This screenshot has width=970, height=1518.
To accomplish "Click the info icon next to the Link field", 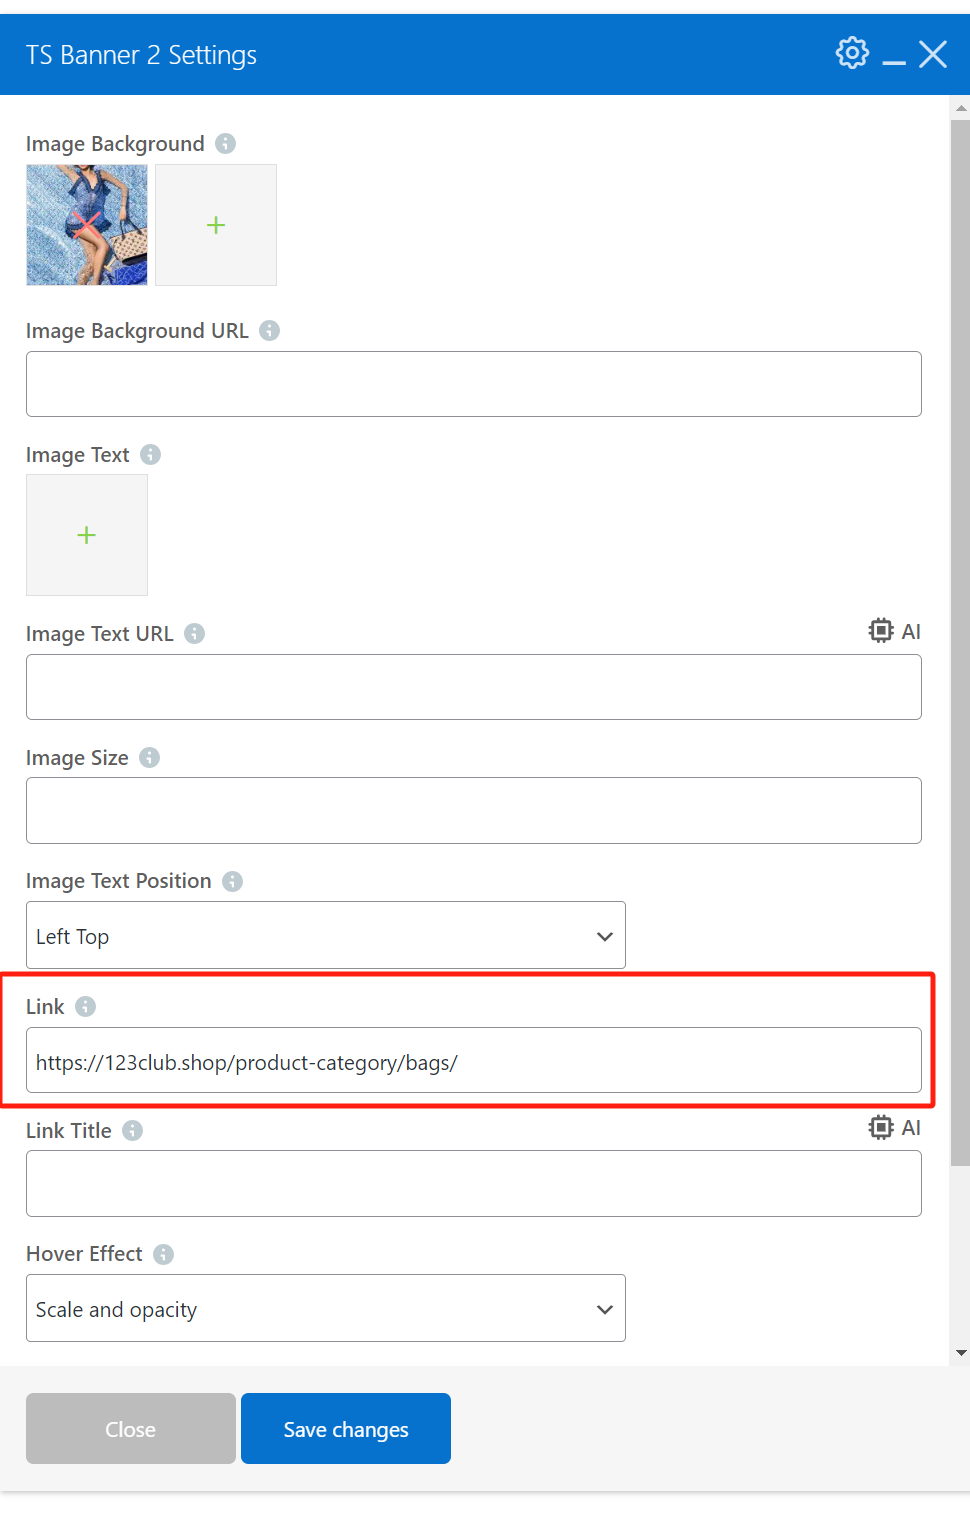I will (x=84, y=1007).
